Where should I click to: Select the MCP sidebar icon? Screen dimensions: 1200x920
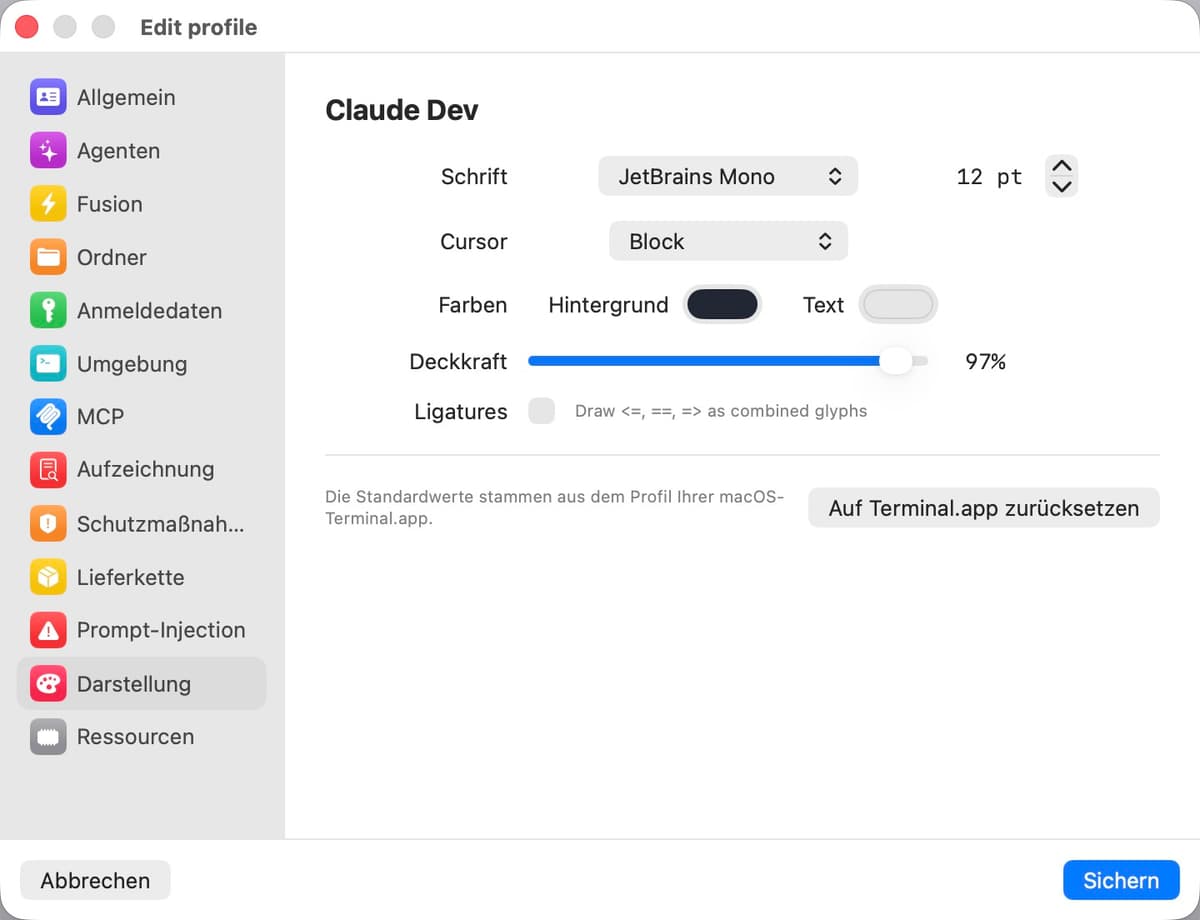48,417
